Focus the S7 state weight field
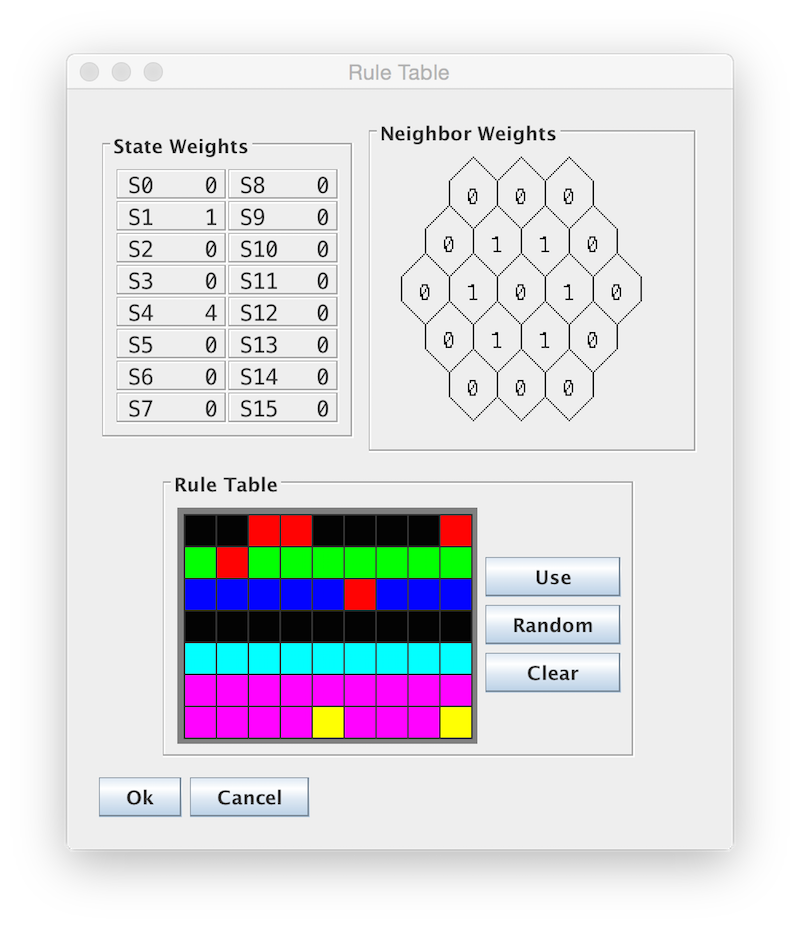The image size is (800, 929). tap(171, 408)
